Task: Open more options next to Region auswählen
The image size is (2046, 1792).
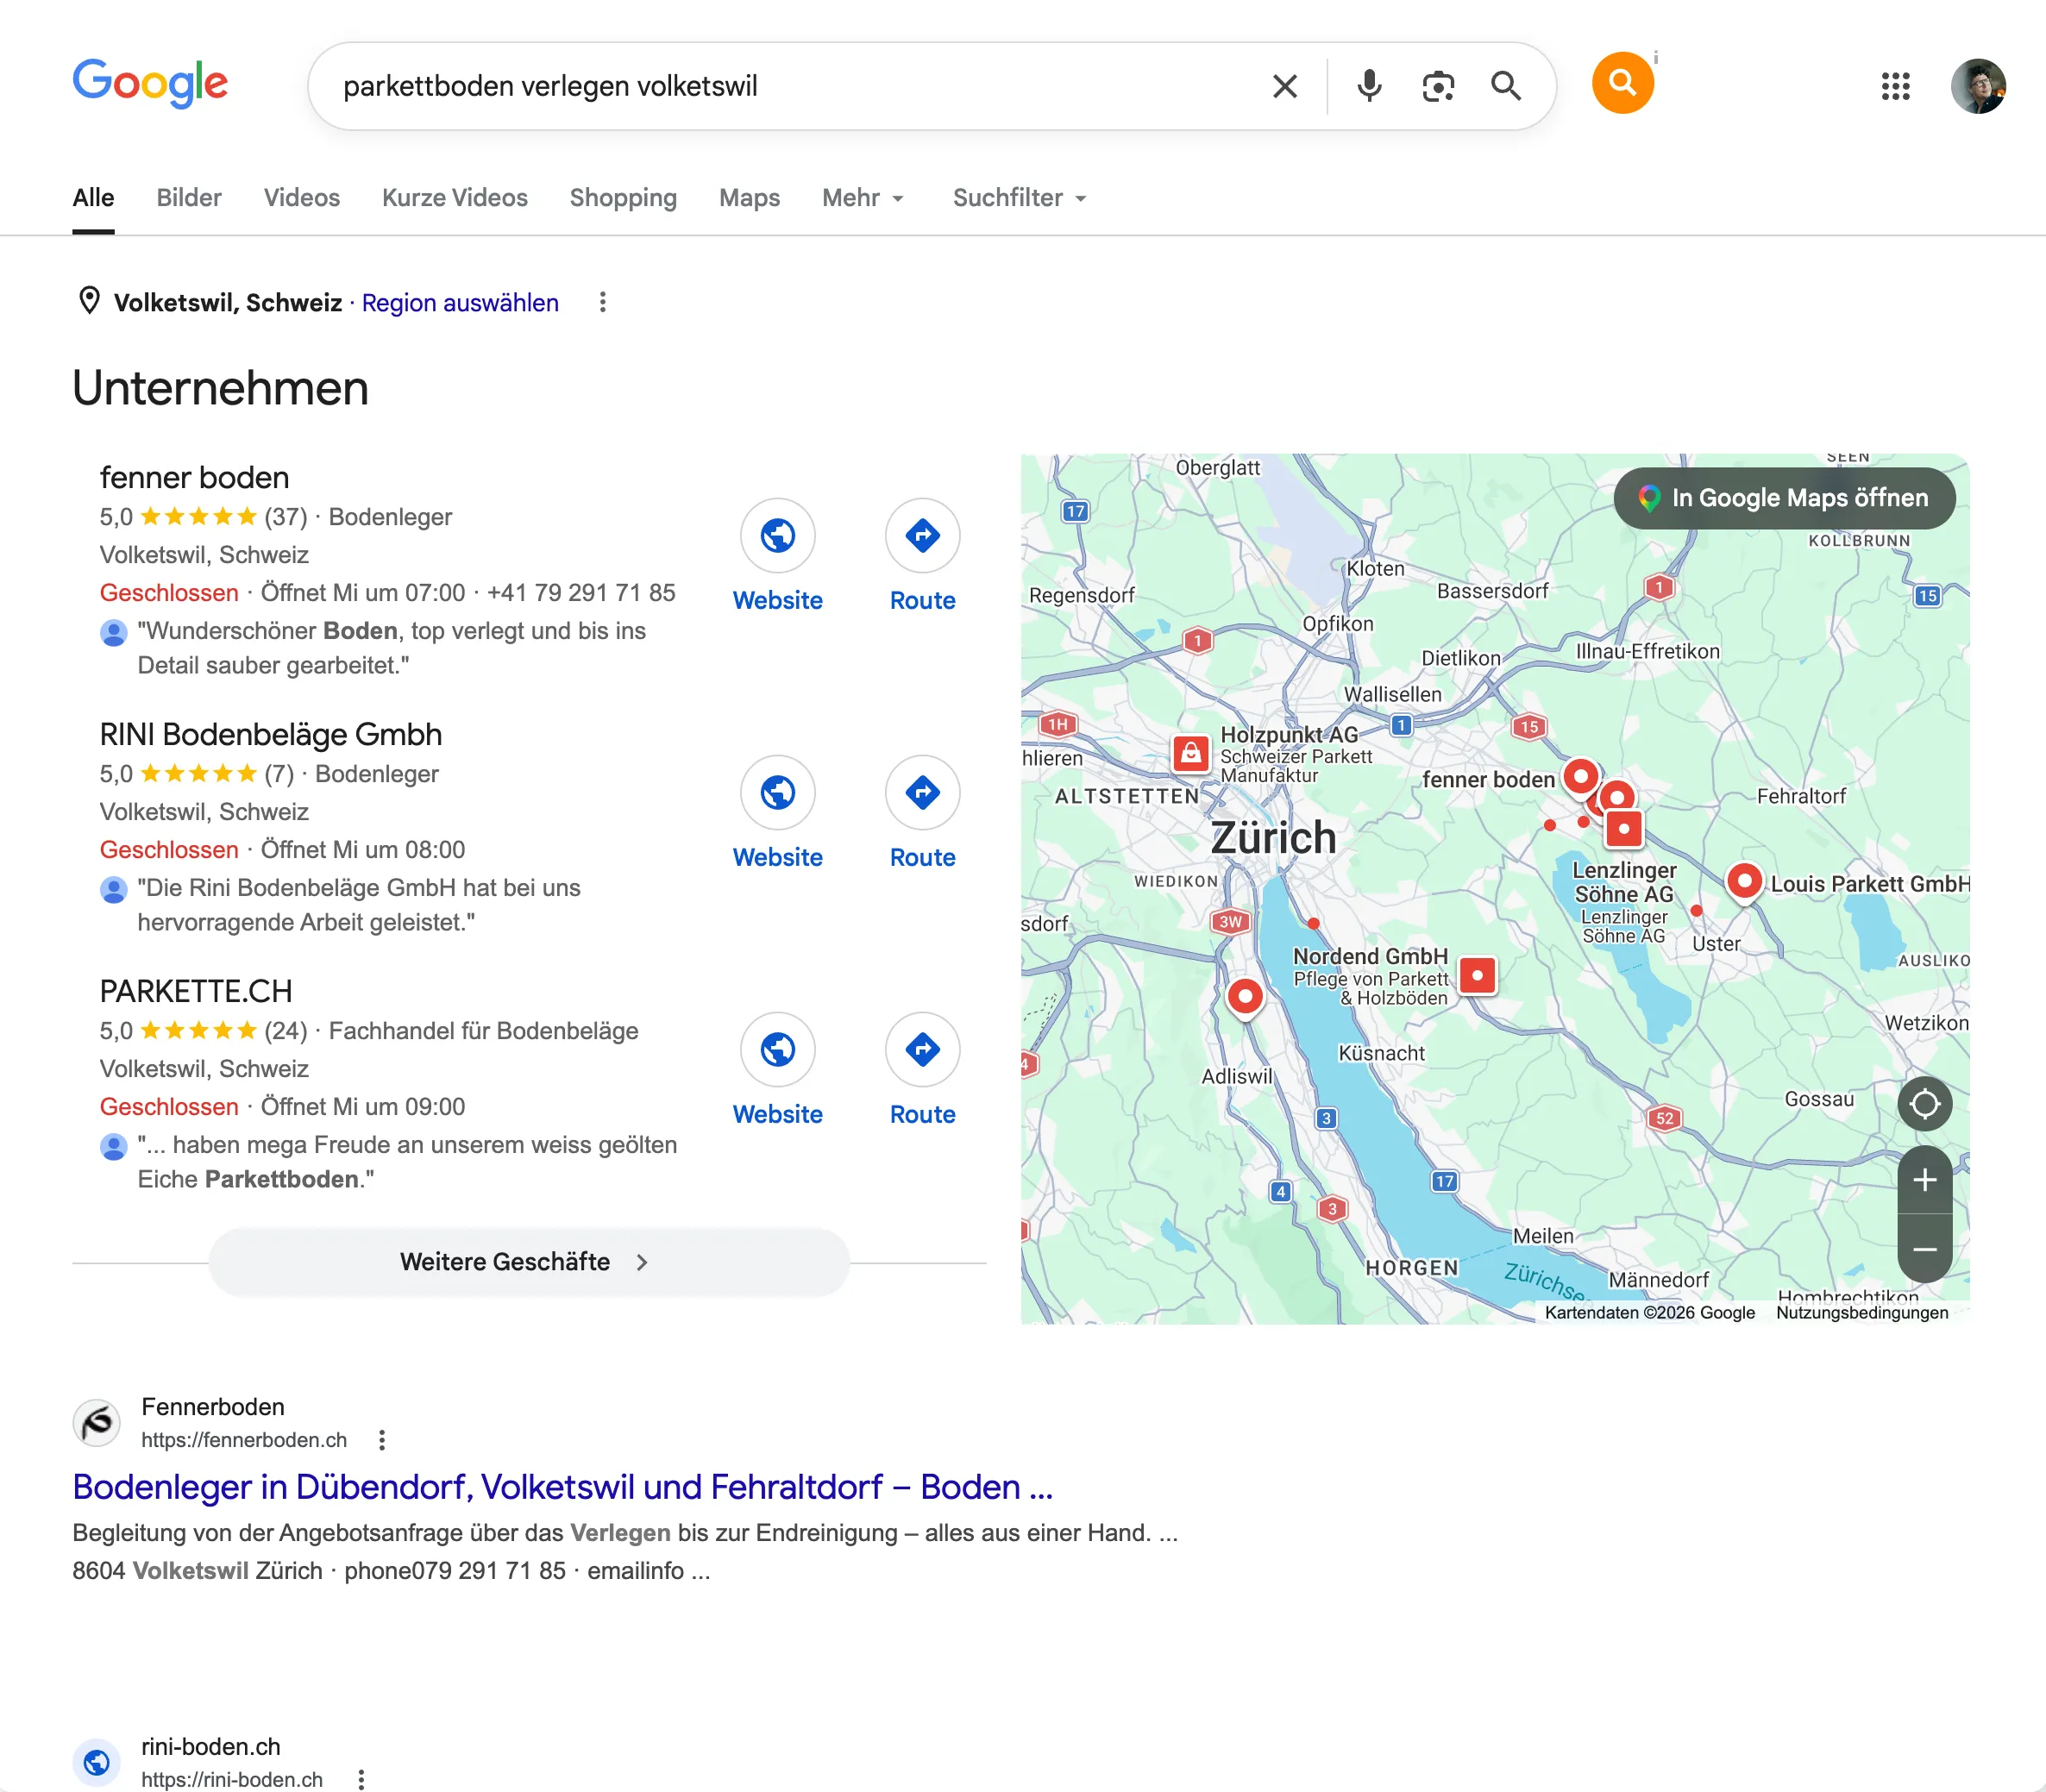Action: click(602, 302)
